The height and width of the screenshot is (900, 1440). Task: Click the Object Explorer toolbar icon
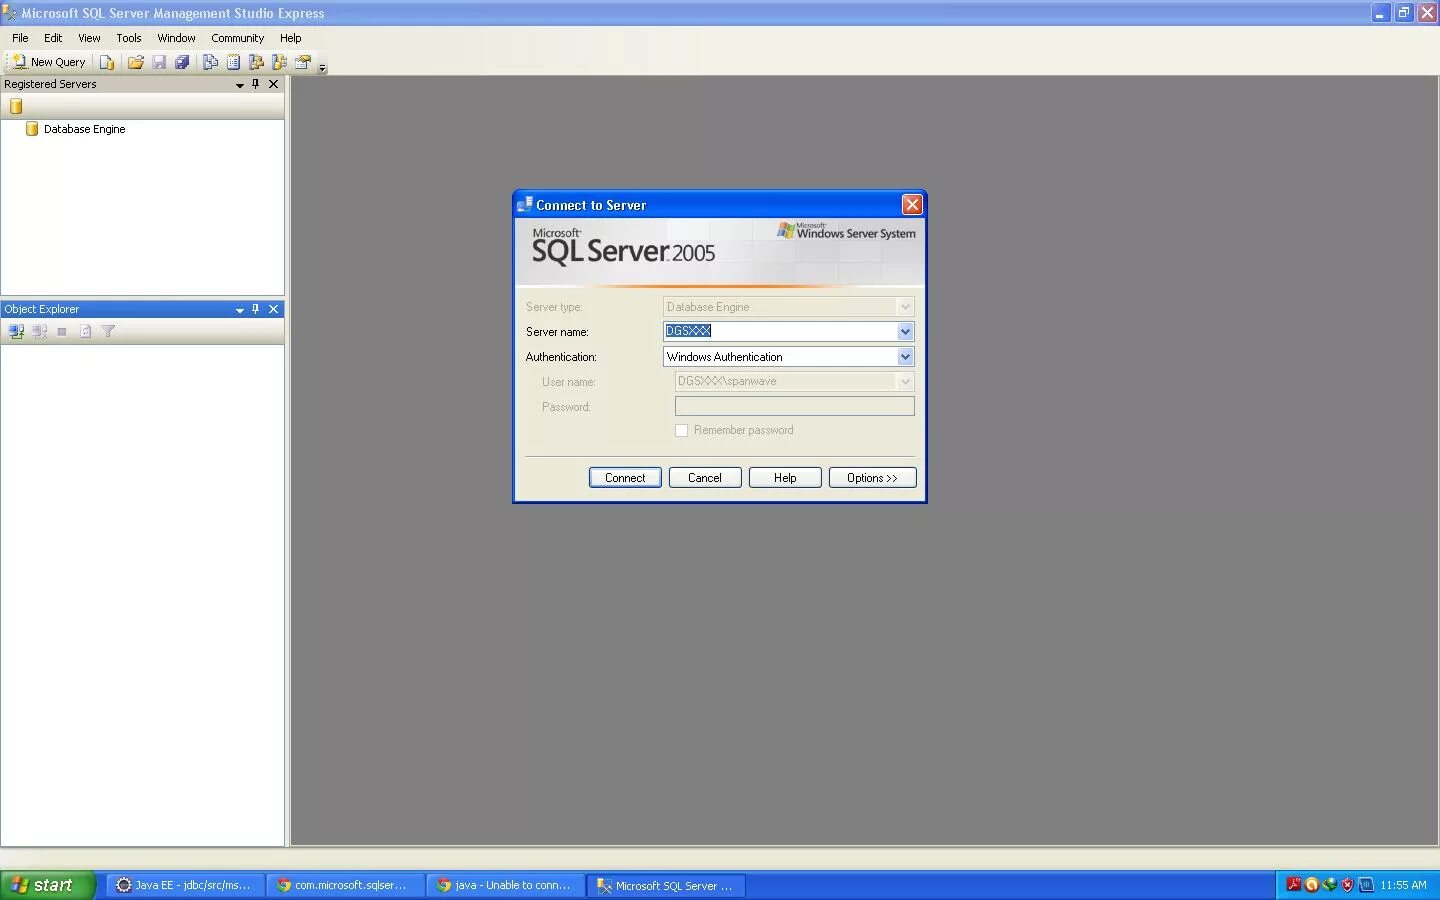(256, 62)
